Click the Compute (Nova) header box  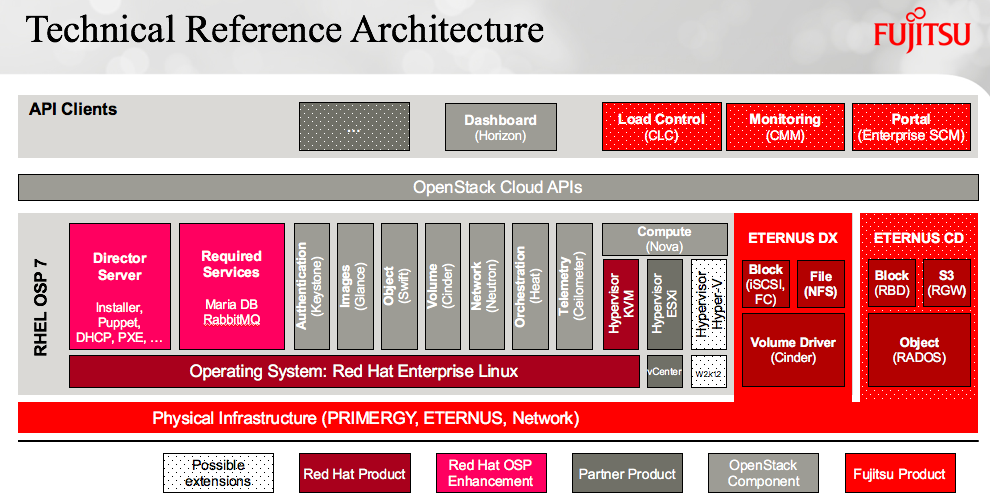tap(664, 239)
